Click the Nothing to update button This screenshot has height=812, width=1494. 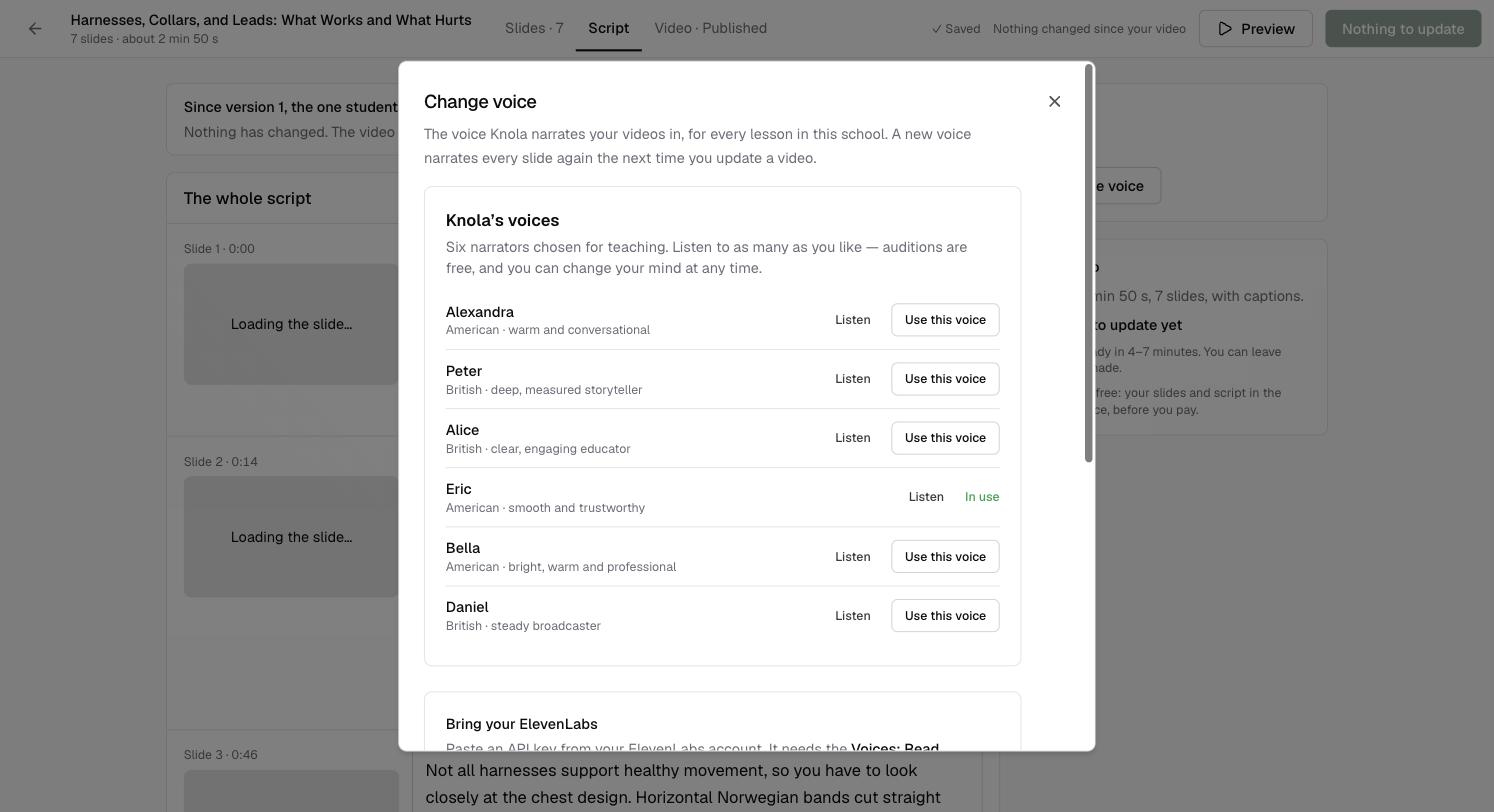click(x=1402, y=29)
